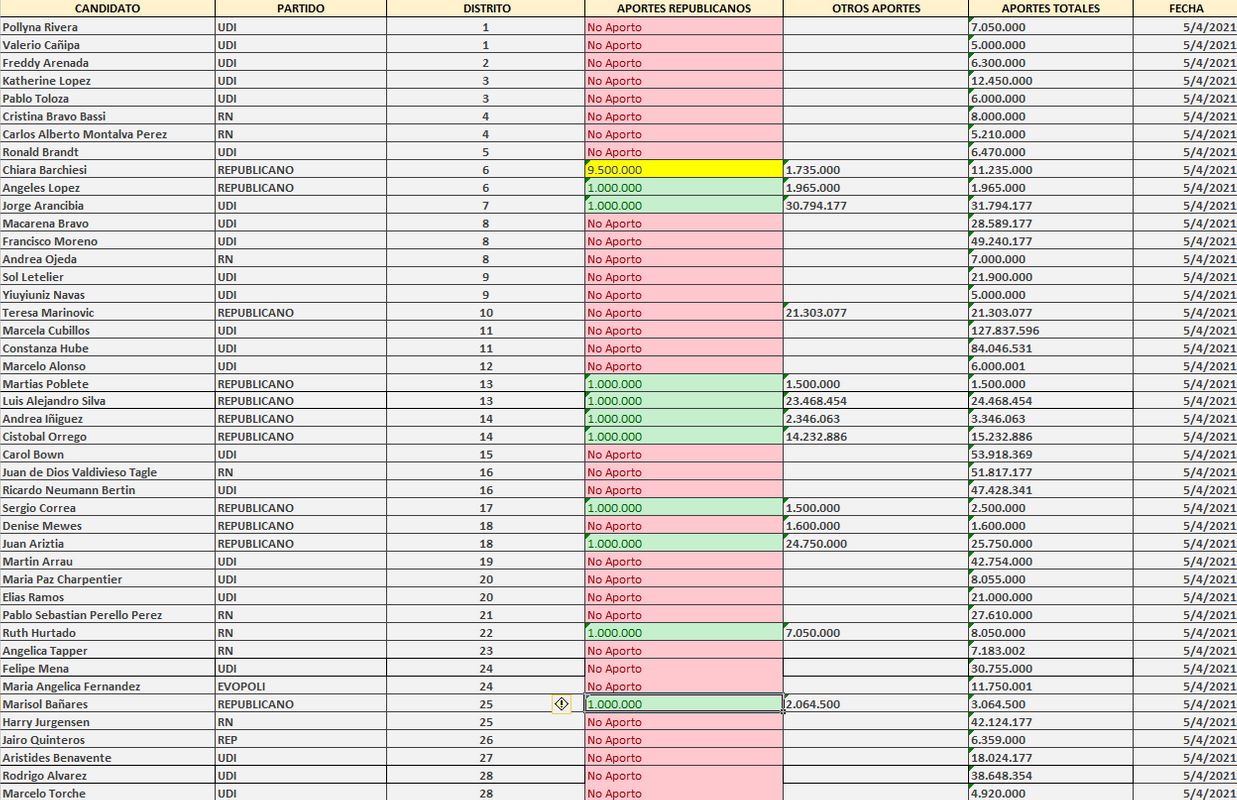Select the CANDIDATO column header cell
The height and width of the screenshot is (800, 1237).
tap(107, 8)
